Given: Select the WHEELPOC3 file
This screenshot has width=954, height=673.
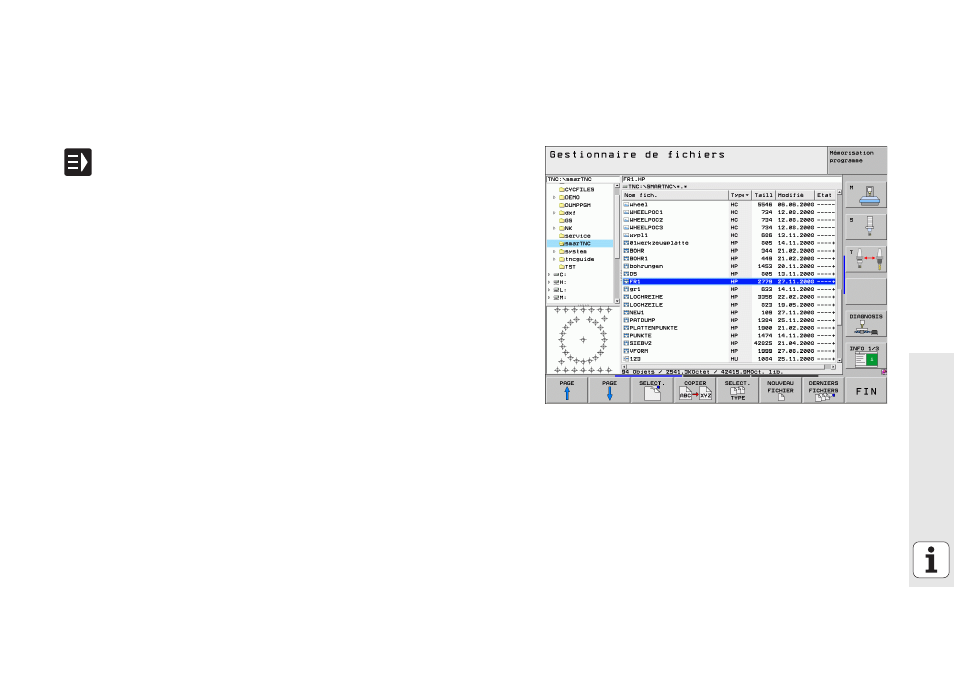Looking at the screenshot, I should [729, 228].
